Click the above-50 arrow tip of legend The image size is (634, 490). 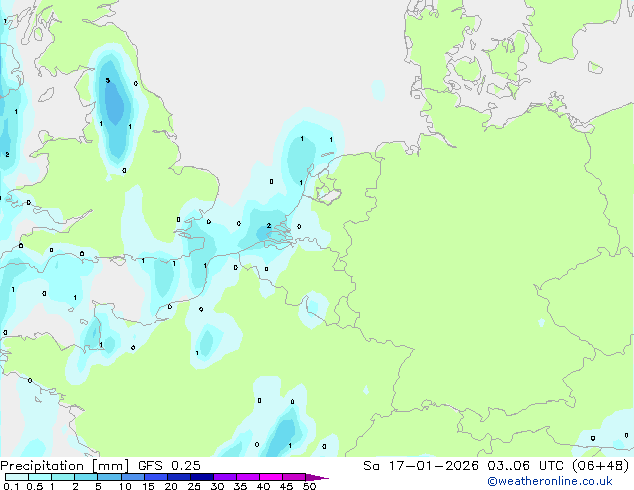click(317, 477)
